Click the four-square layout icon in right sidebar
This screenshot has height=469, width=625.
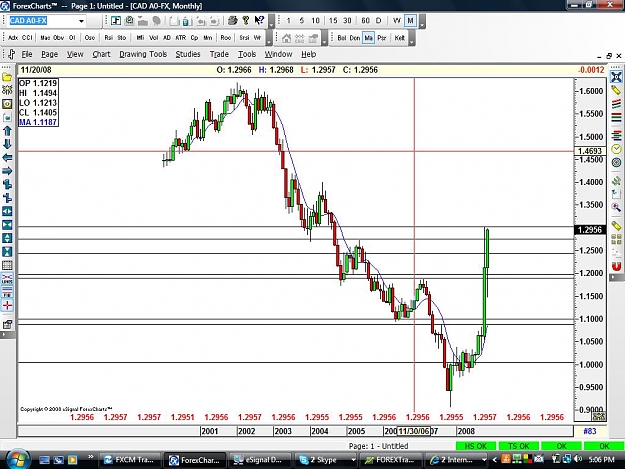coord(616,239)
